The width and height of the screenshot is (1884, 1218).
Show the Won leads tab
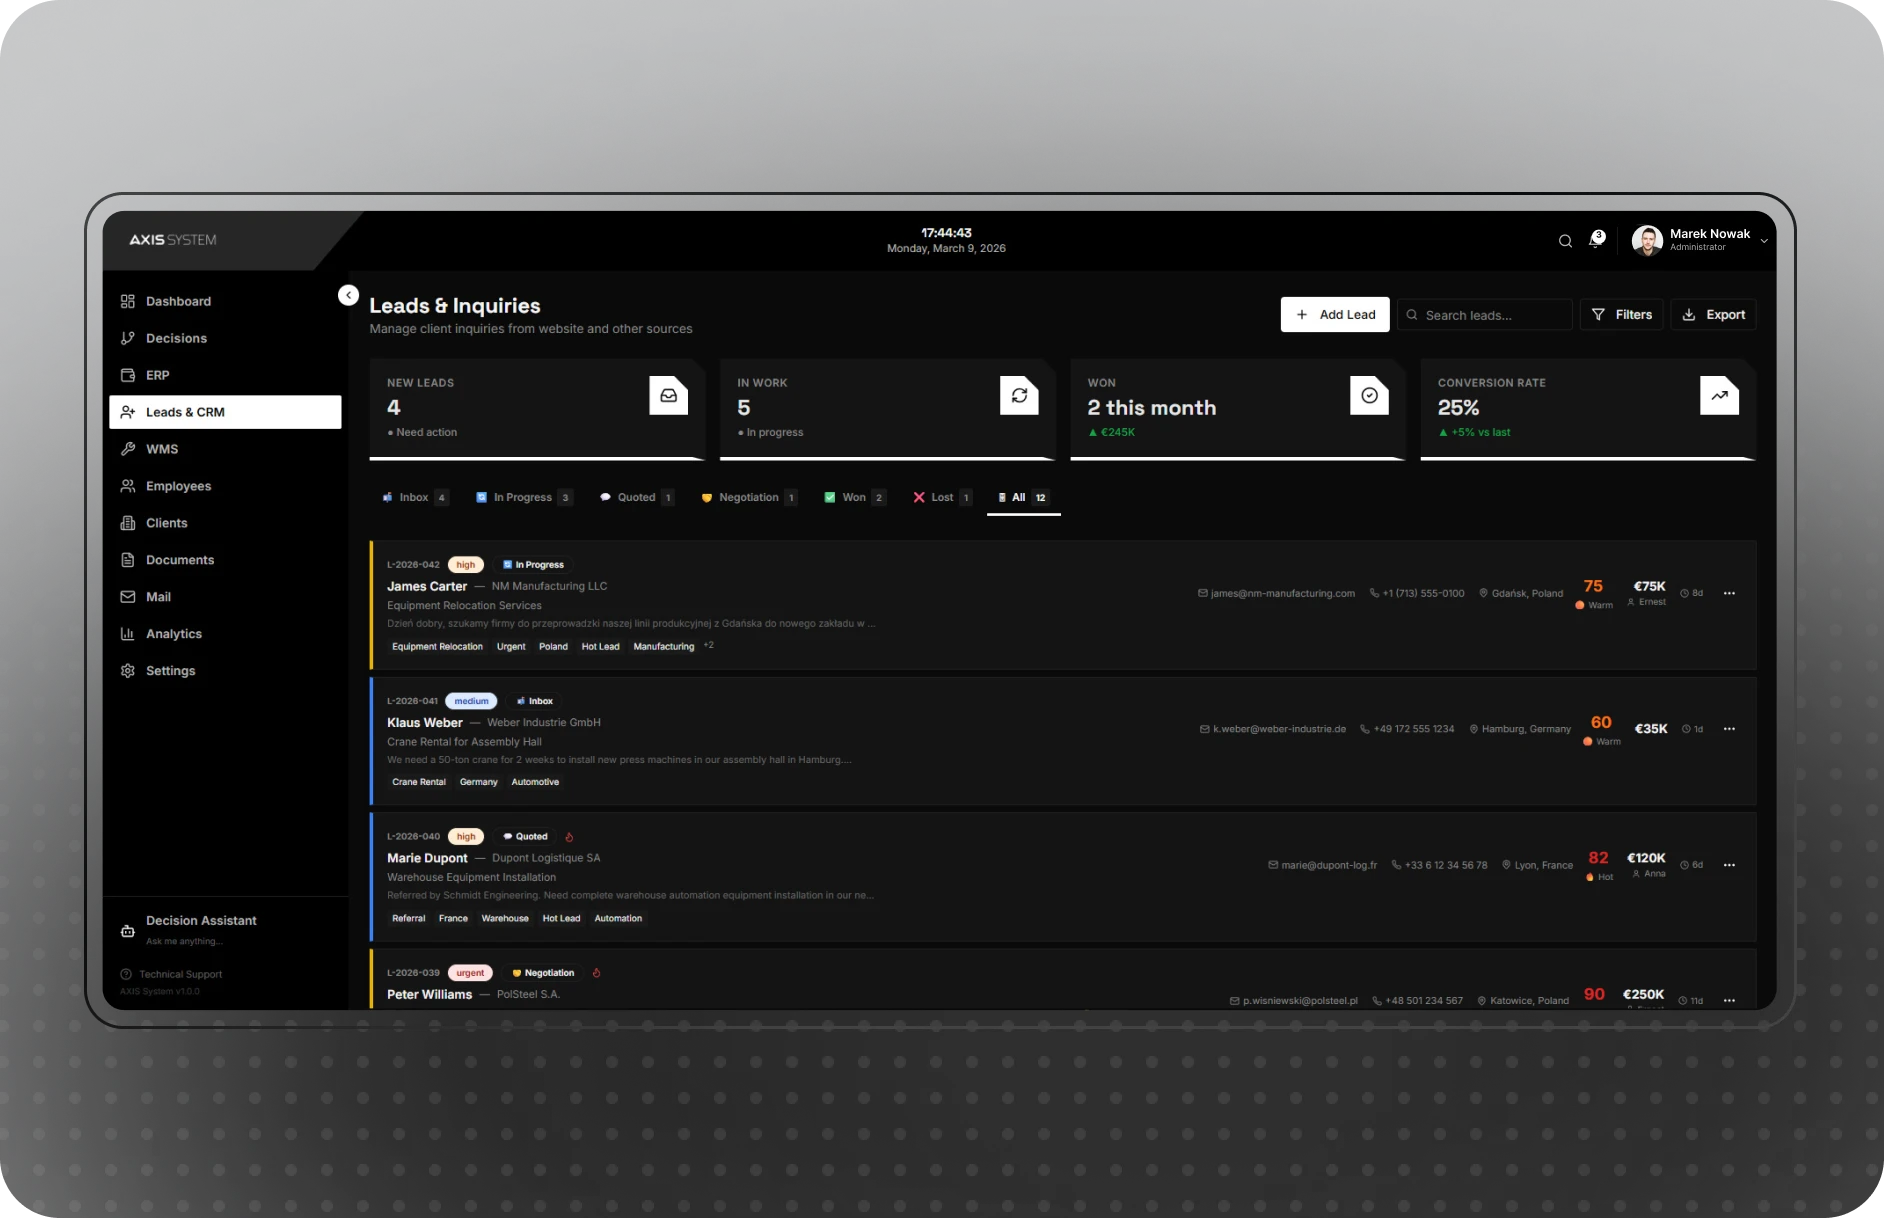(853, 498)
